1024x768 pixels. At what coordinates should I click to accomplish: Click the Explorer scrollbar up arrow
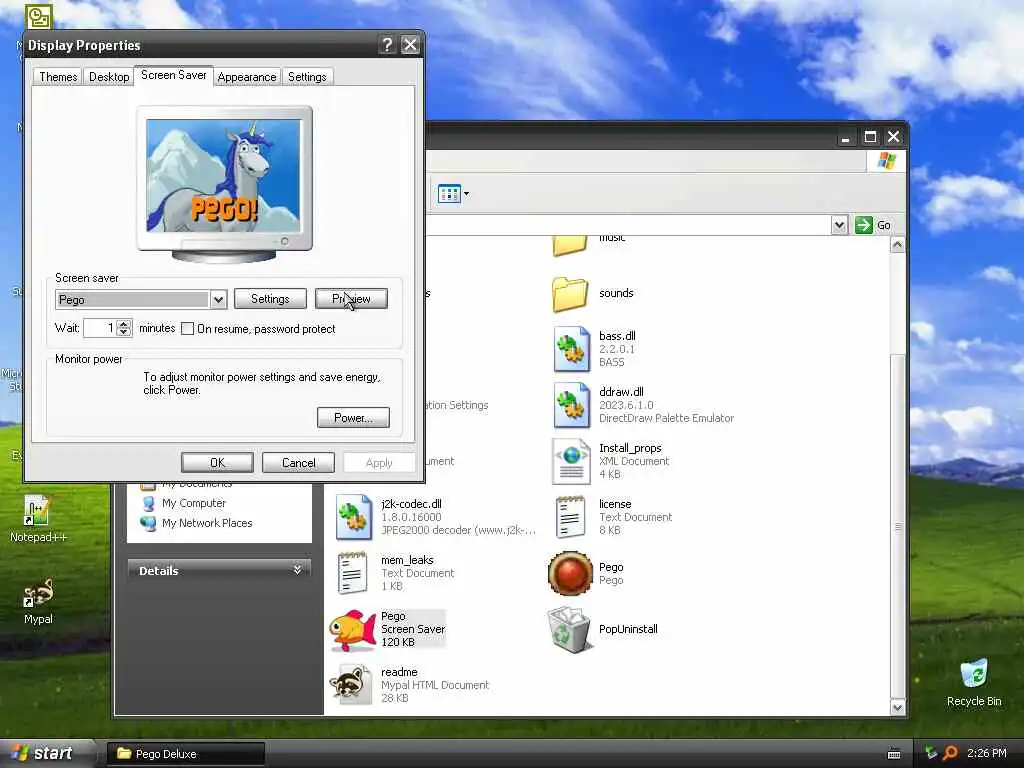pos(897,246)
